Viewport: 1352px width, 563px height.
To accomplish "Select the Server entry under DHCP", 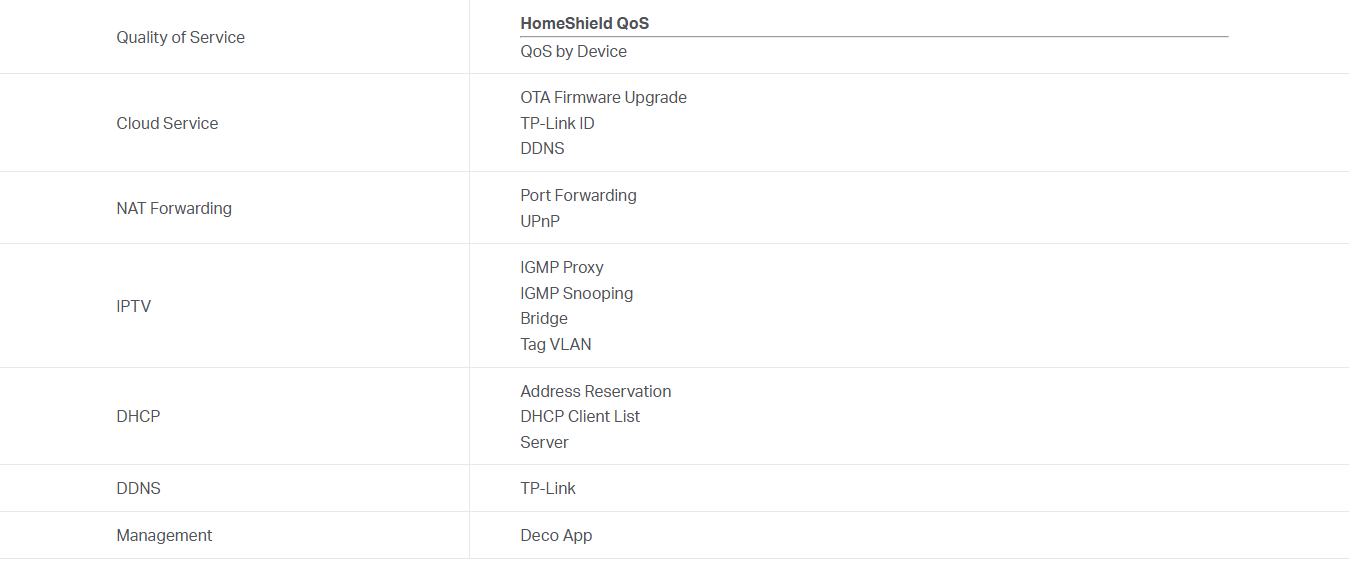I will 544,442.
